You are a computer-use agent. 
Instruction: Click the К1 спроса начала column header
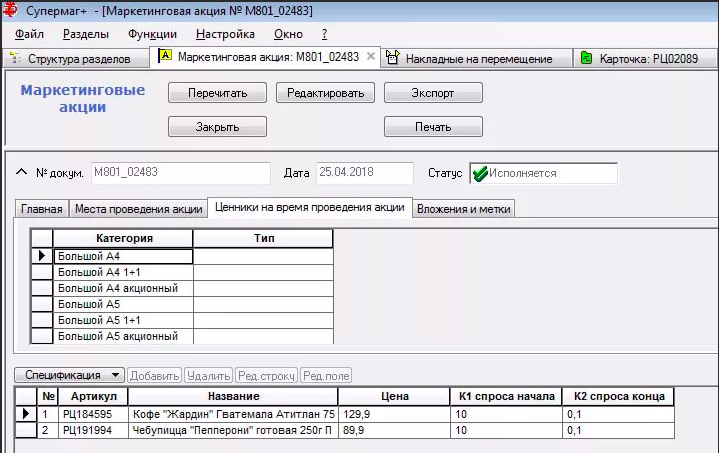[x=507, y=396]
